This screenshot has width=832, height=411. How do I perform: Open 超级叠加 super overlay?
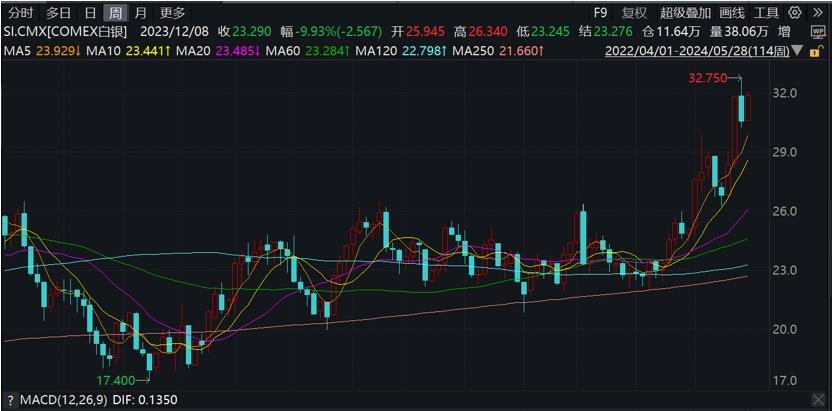(687, 12)
